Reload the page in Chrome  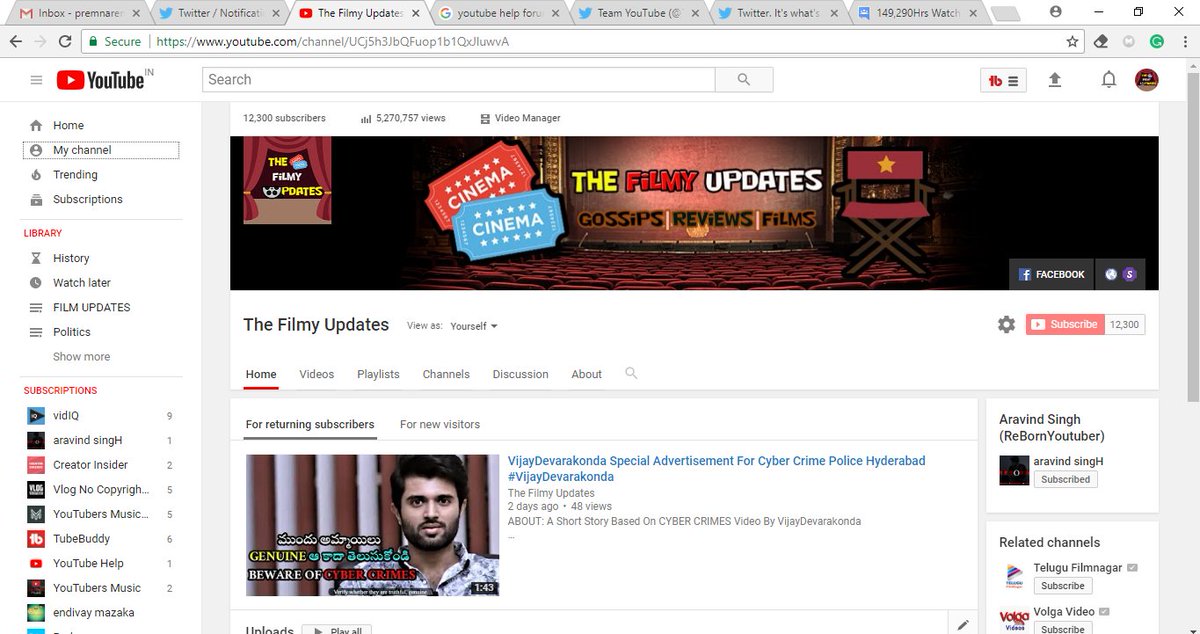pyautogui.click(x=65, y=42)
